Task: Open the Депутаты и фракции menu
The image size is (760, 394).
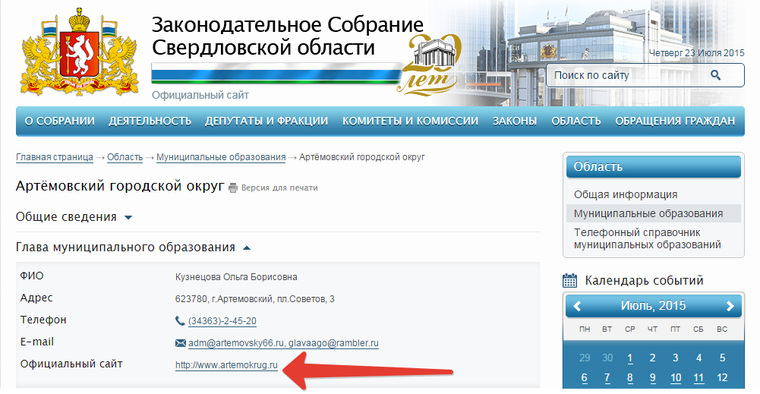Action: pyautogui.click(x=267, y=121)
